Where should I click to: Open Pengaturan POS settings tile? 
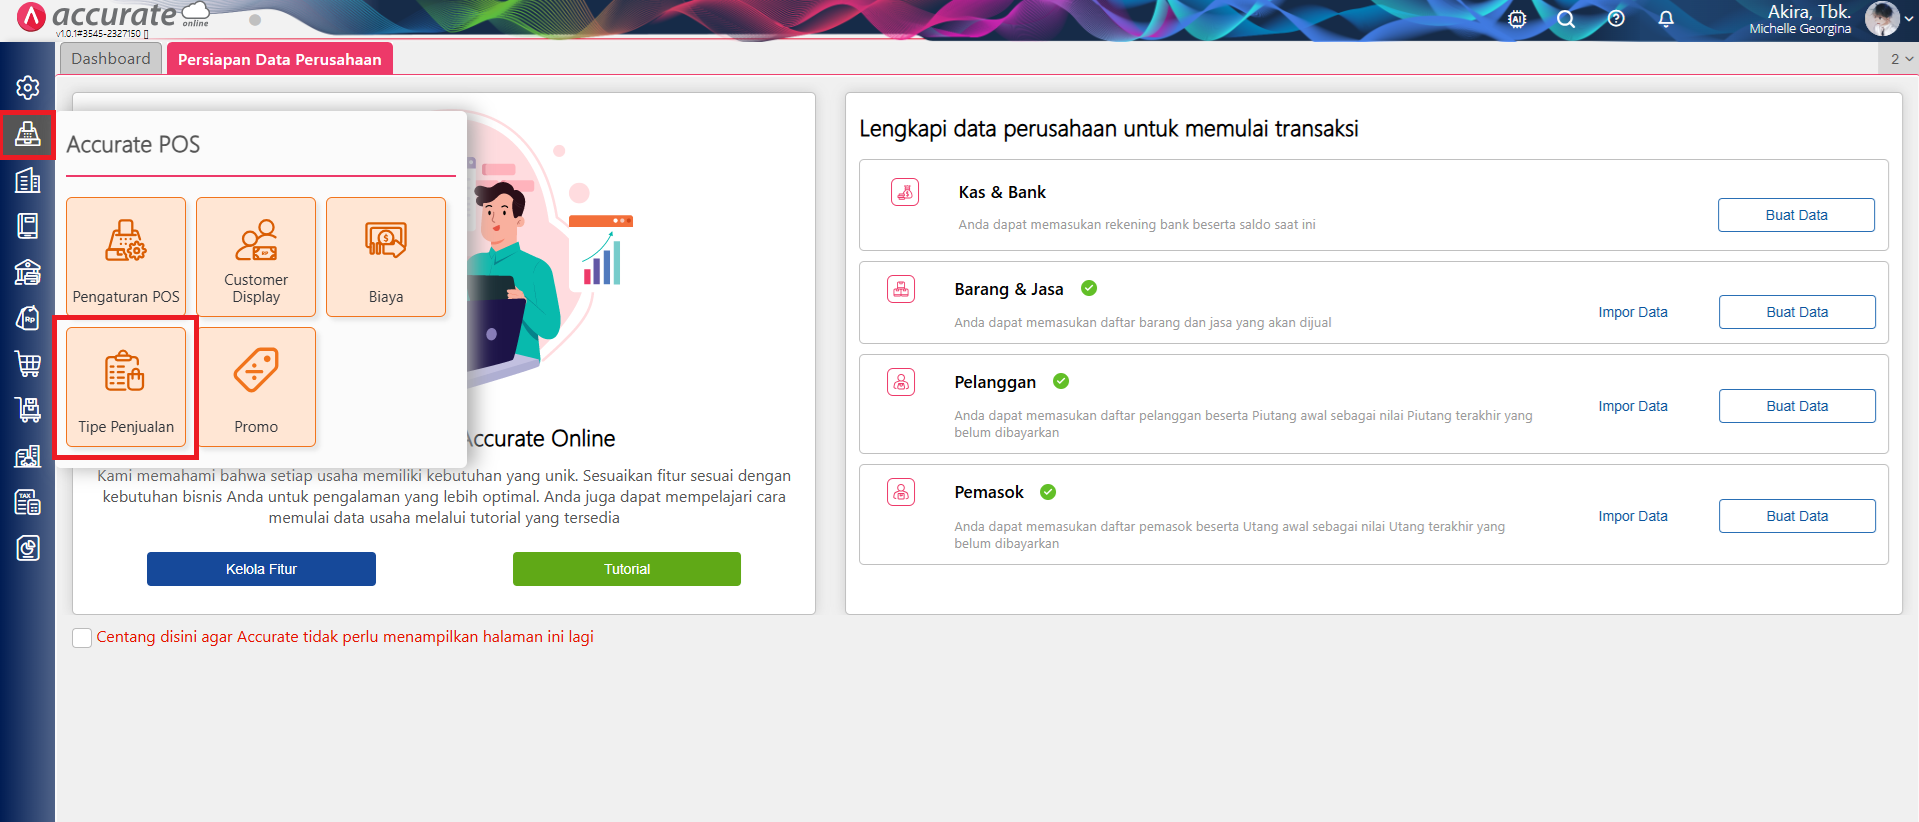click(126, 257)
